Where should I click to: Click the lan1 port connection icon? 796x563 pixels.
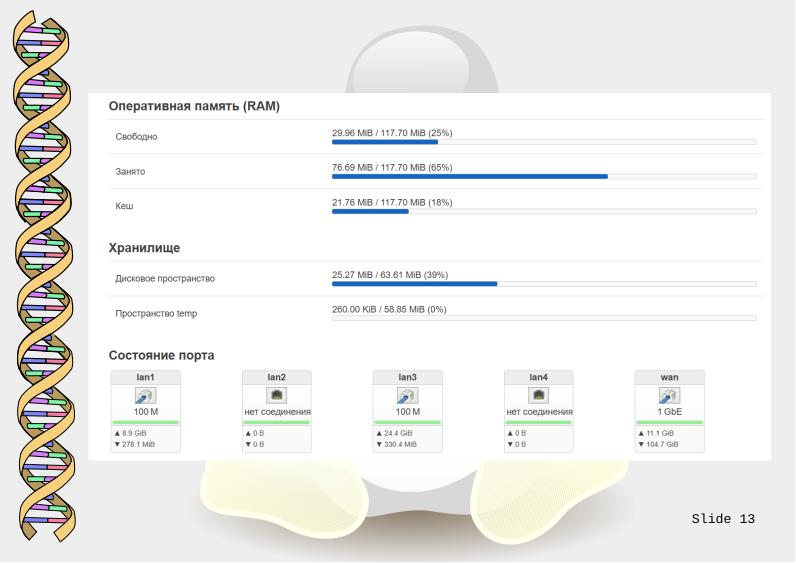[x=147, y=397]
